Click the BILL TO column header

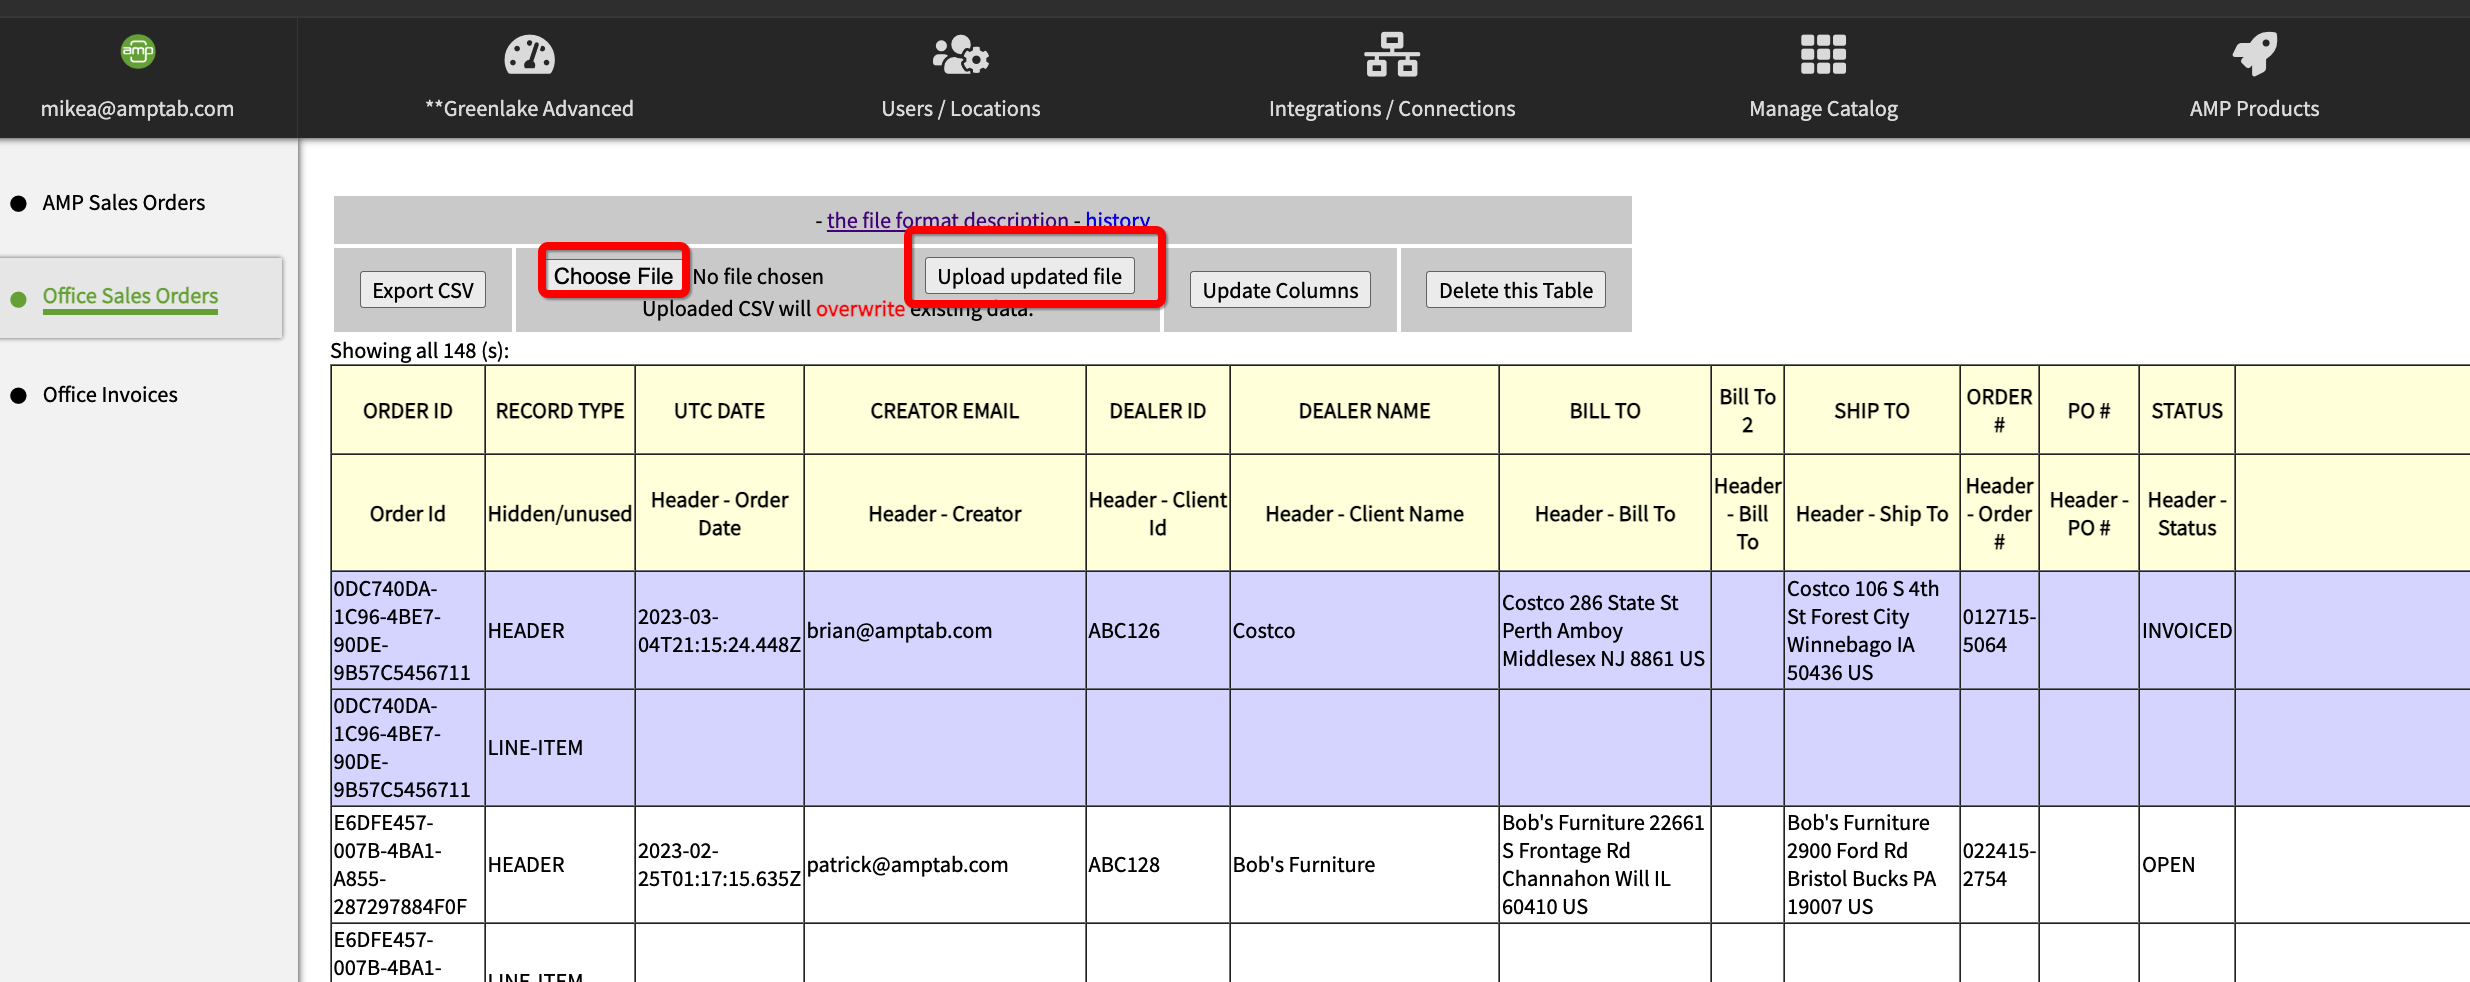pyautogui.click(x=1604, y=411)
